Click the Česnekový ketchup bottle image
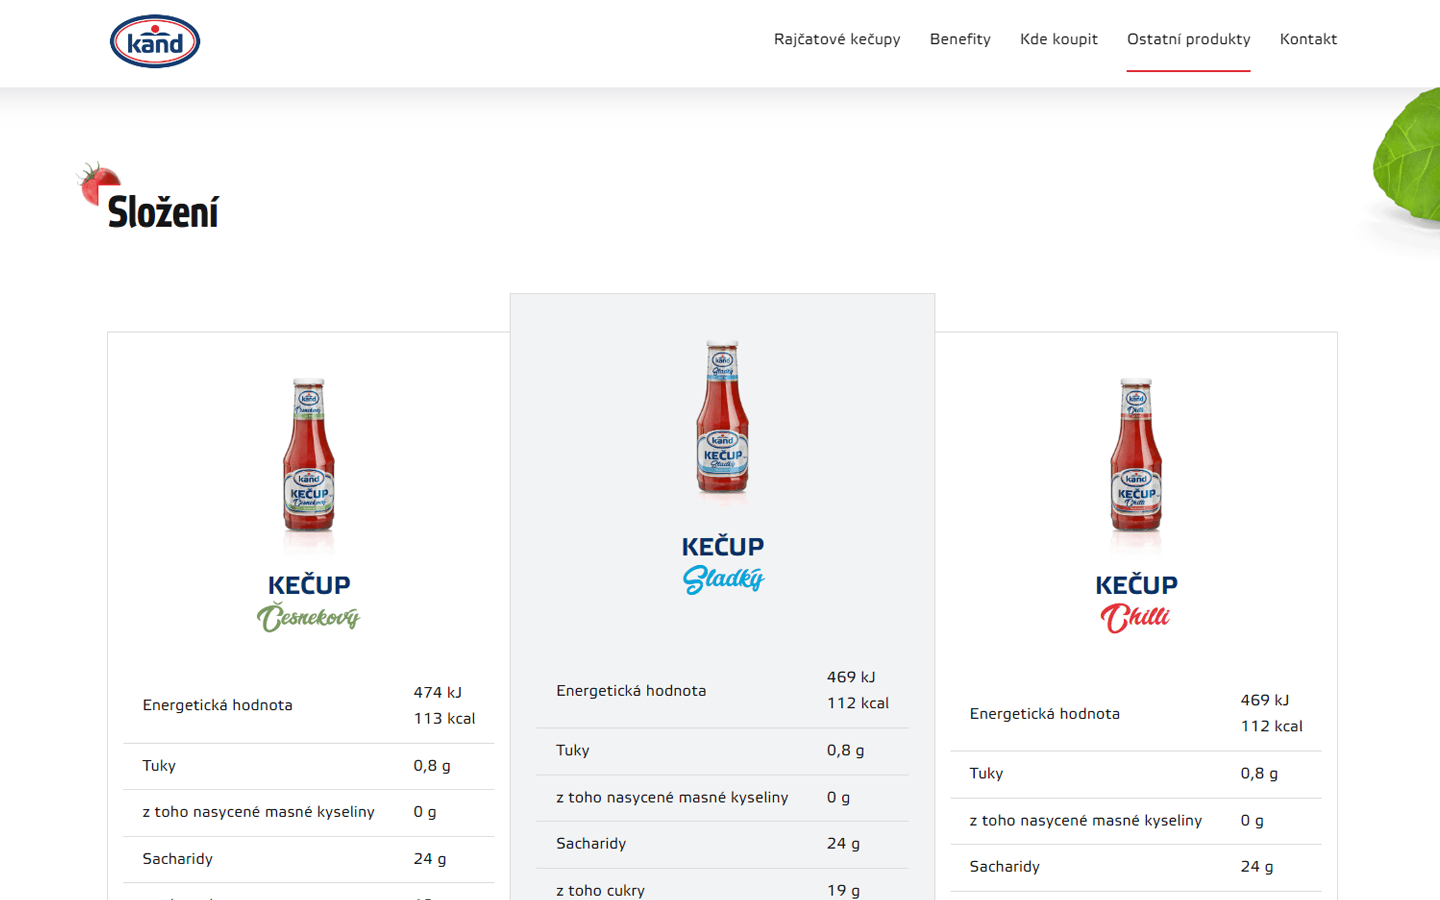 coord(309,455)
